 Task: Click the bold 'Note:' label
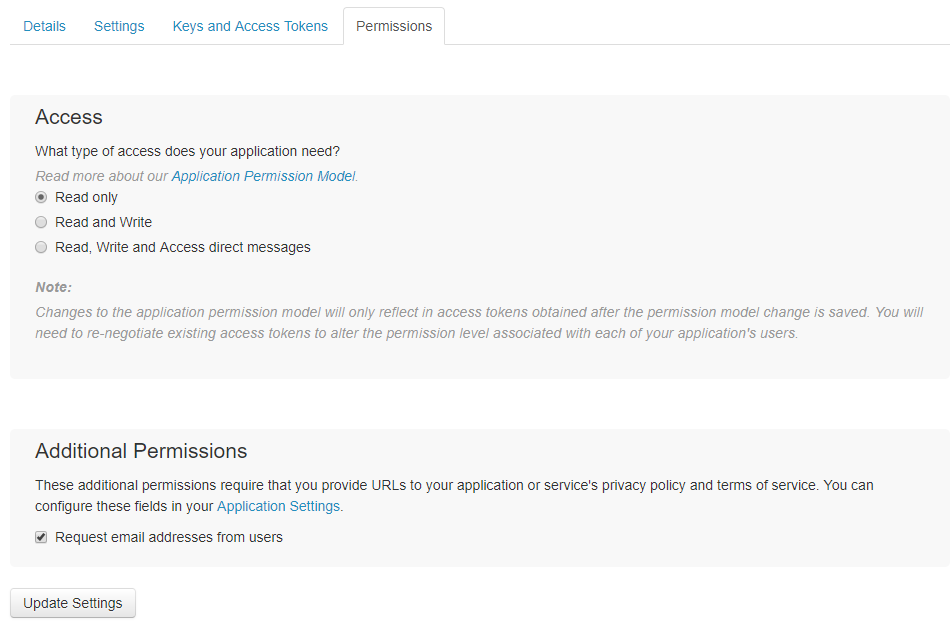pos(54,287)
